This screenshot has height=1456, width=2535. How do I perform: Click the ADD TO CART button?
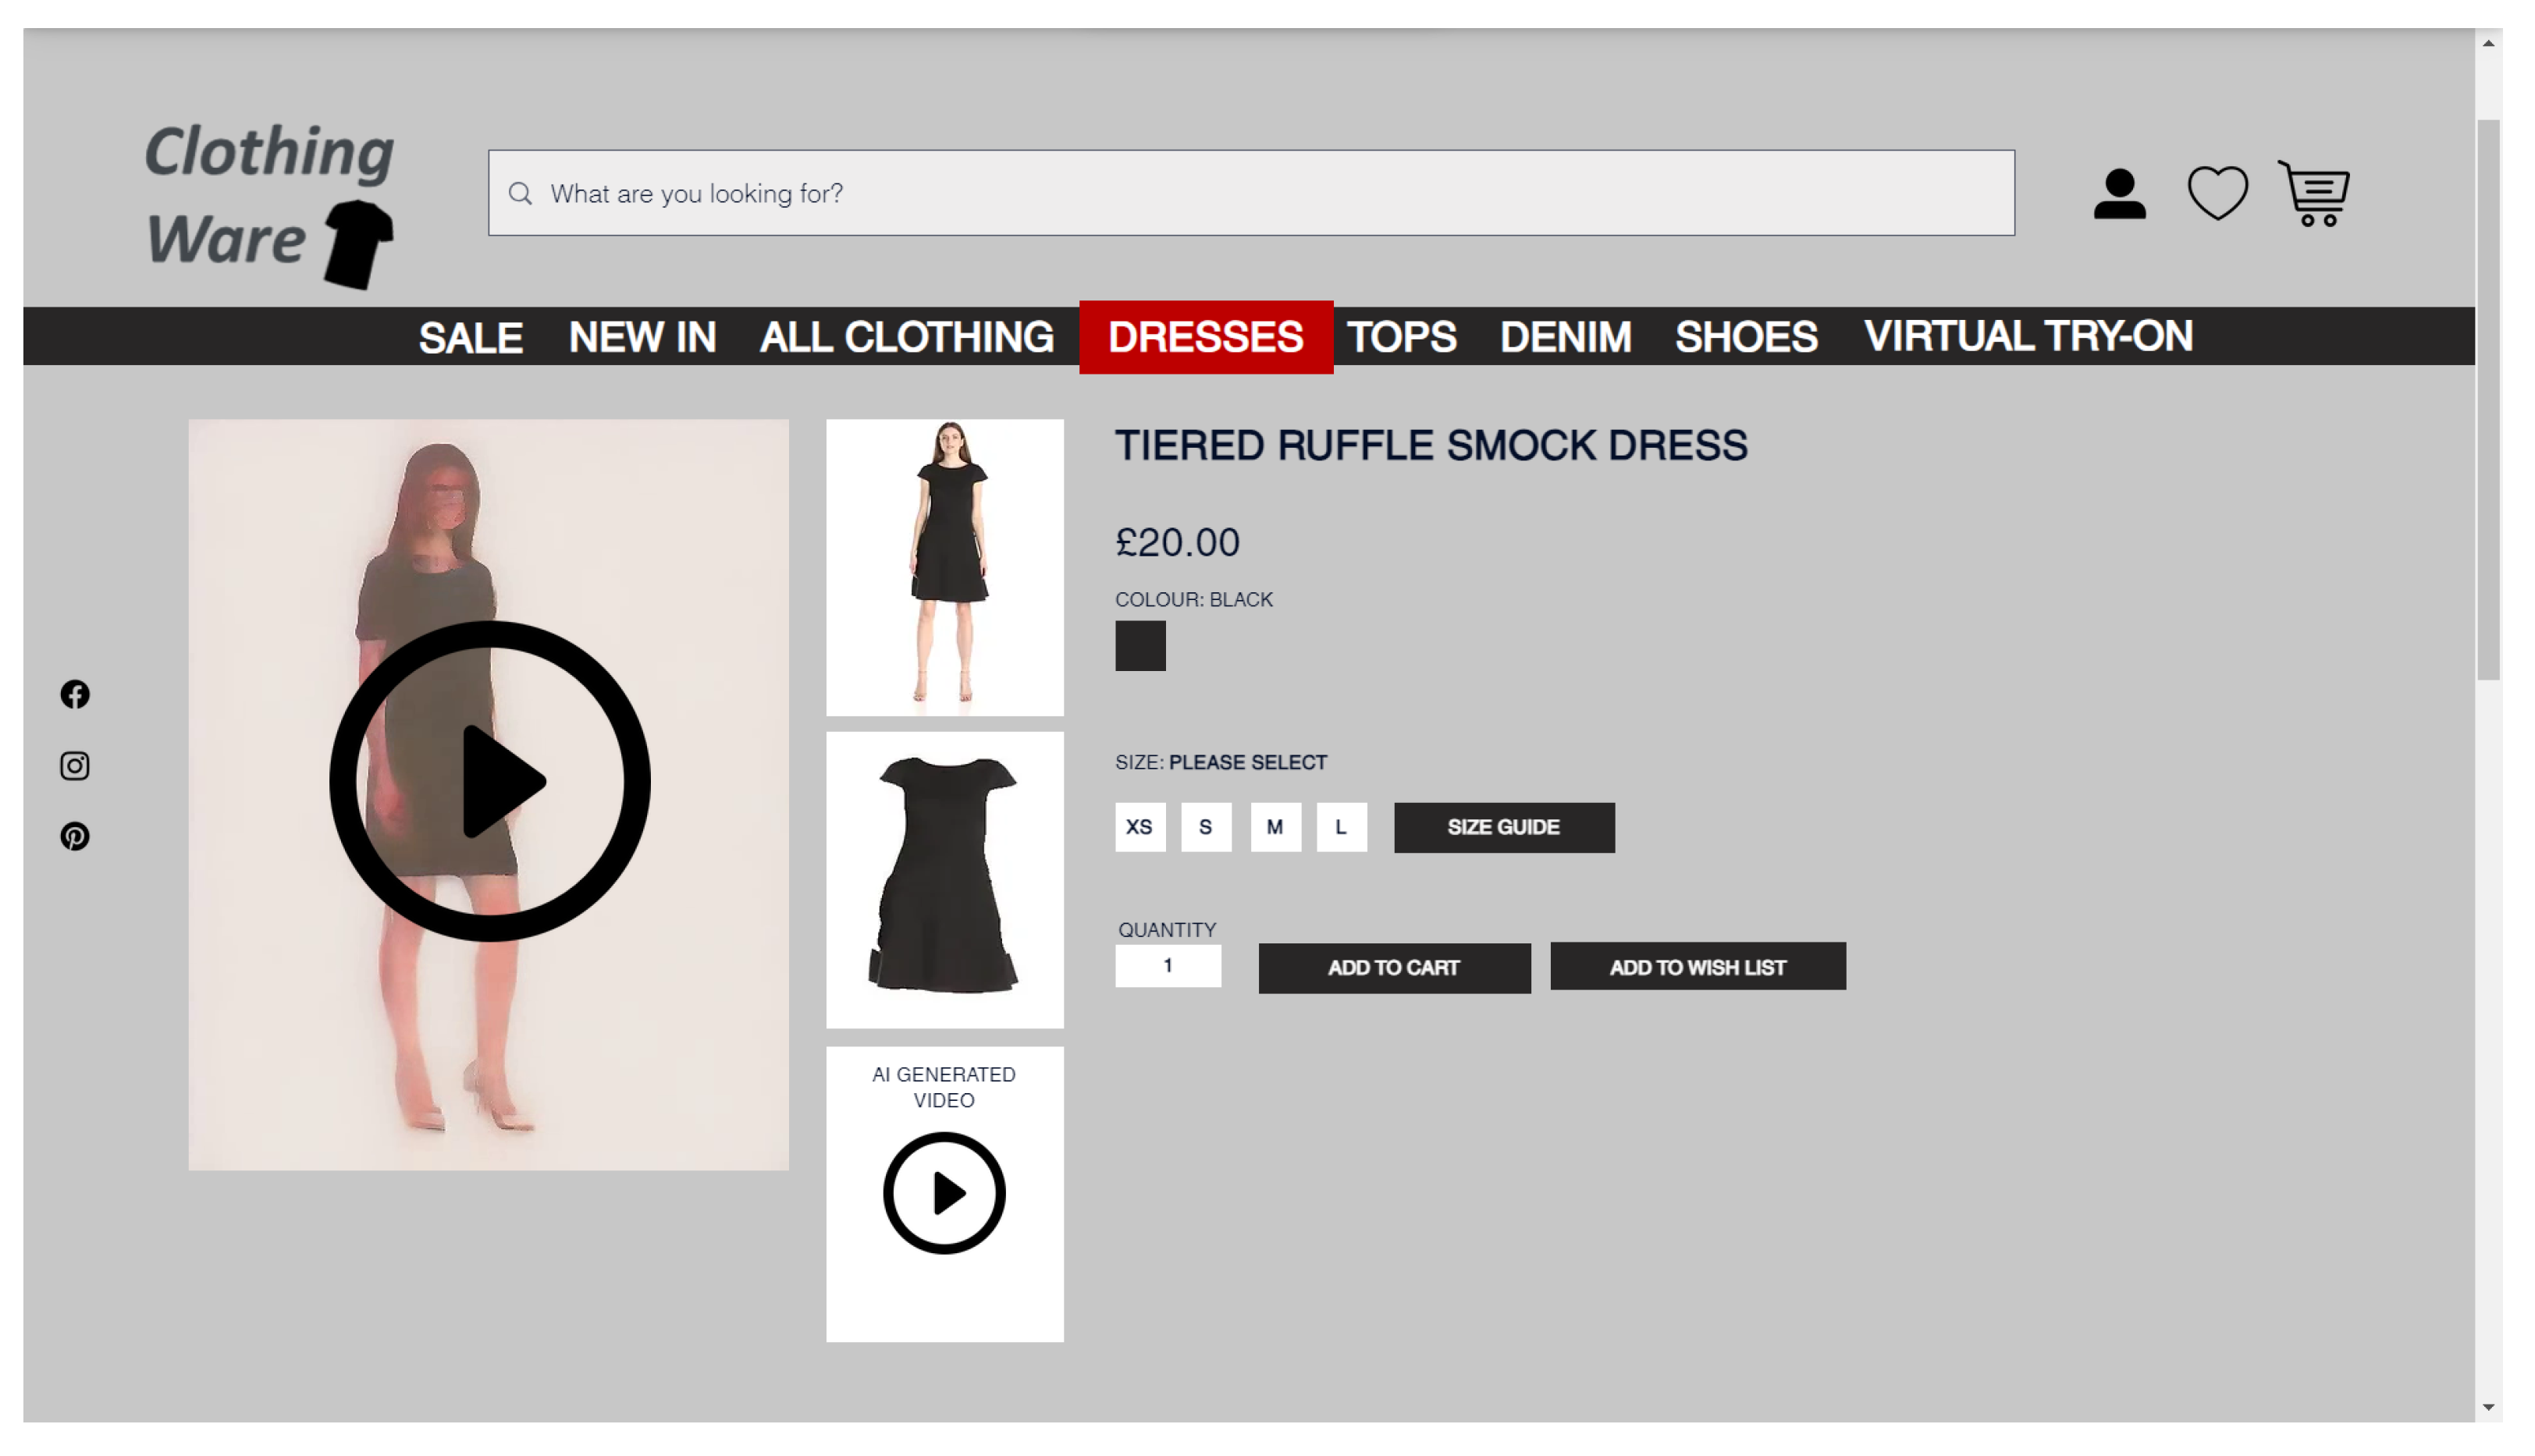point(1393,967)
